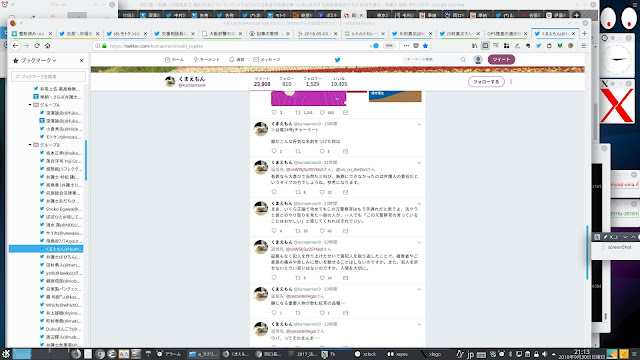Switch to the レトルトカレー tab
The width and height of the screenshot is (640, 360).
364,33
